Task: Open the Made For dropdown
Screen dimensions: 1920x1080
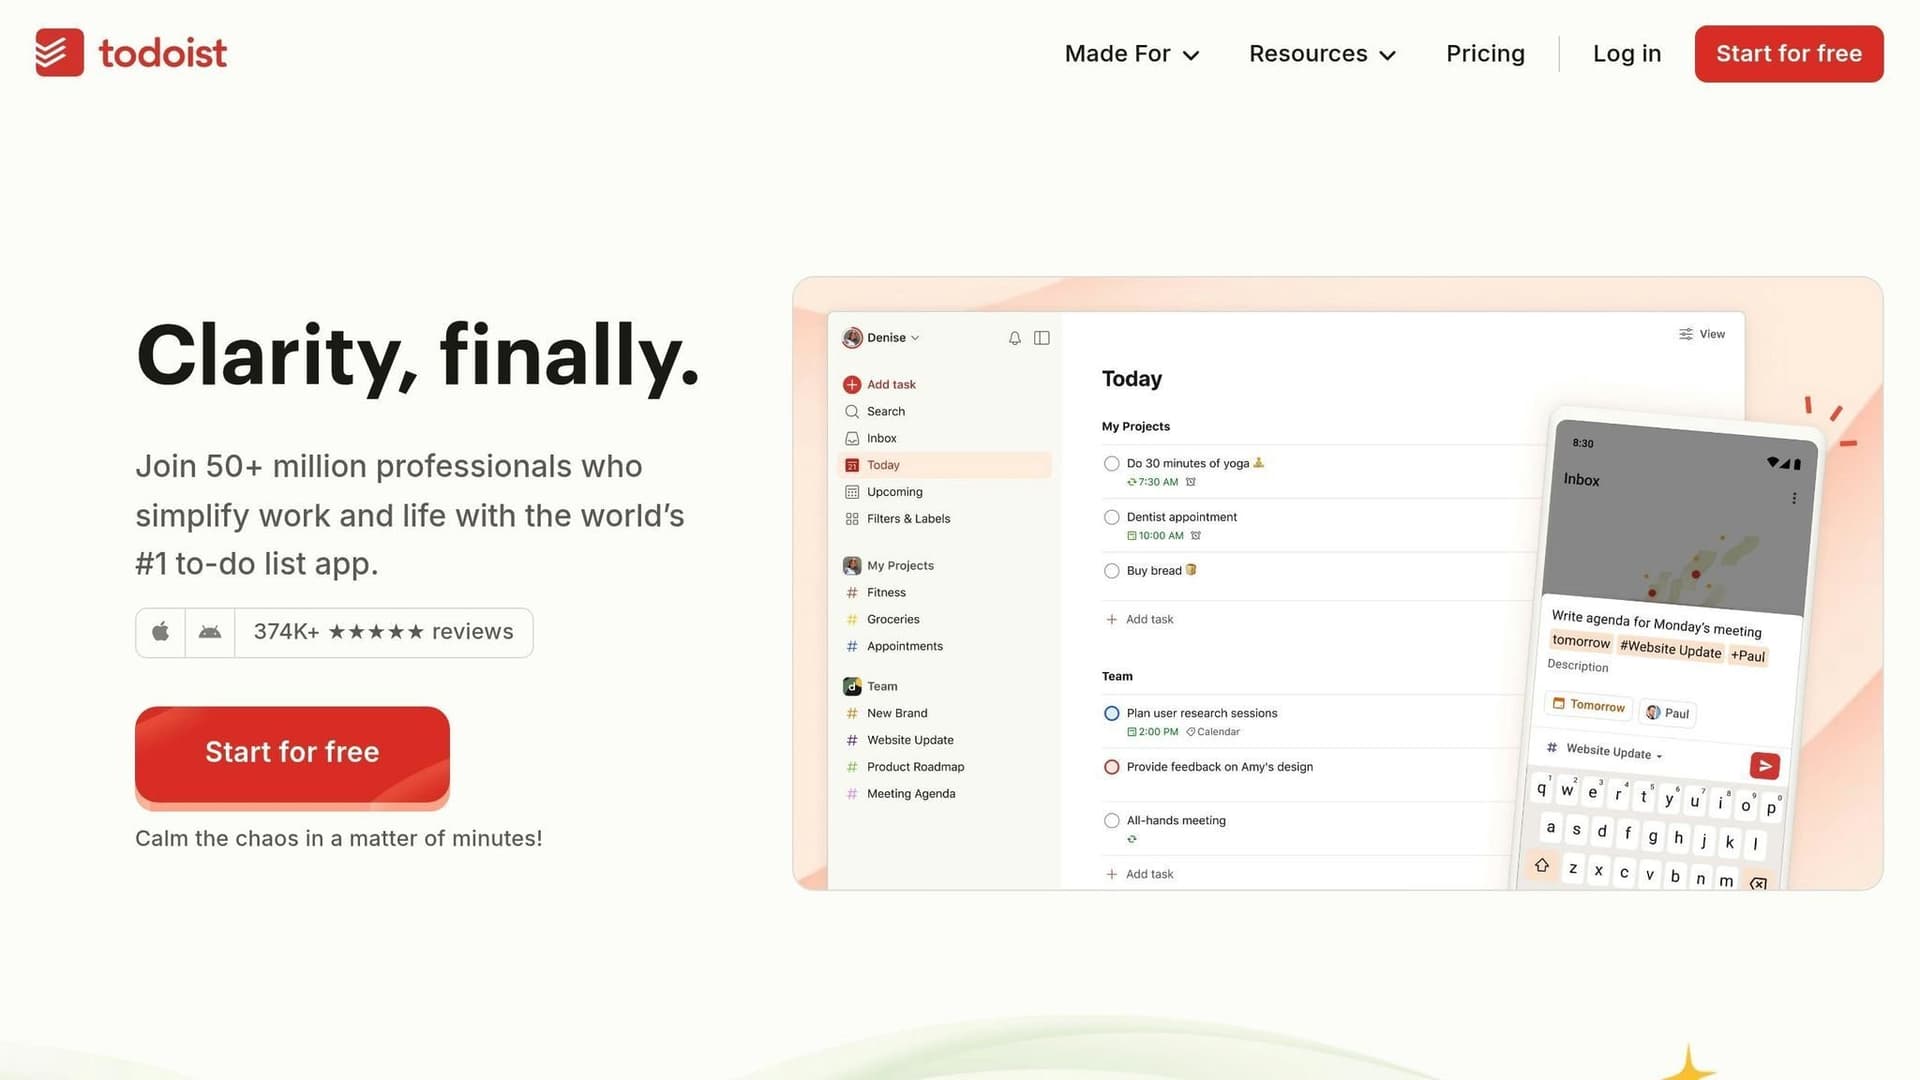Action: [1130, 53]
